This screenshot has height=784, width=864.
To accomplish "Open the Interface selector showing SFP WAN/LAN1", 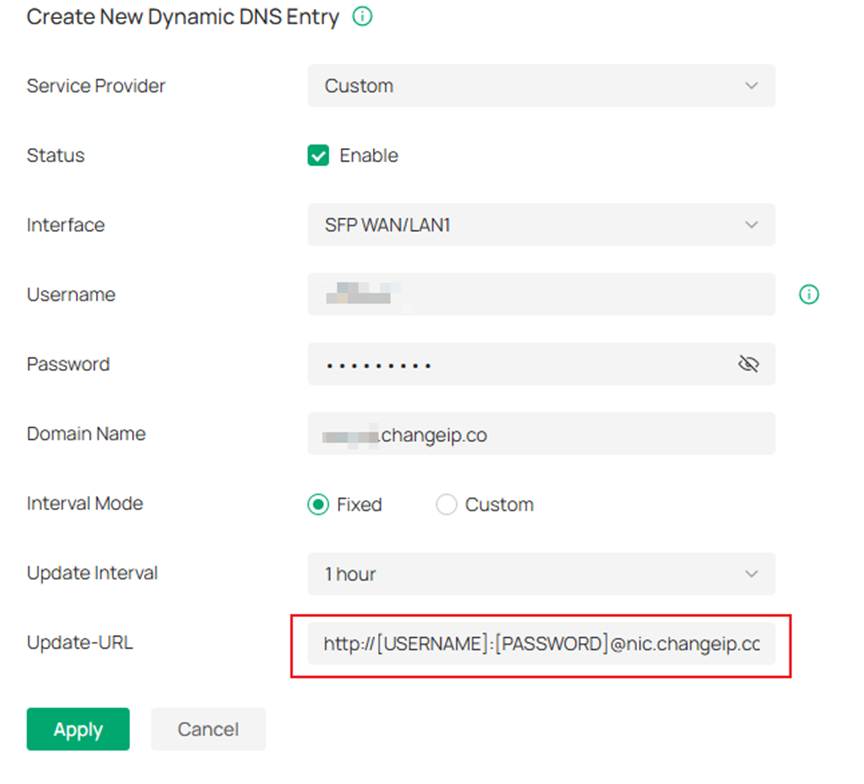I will click(x=540, y=224).
